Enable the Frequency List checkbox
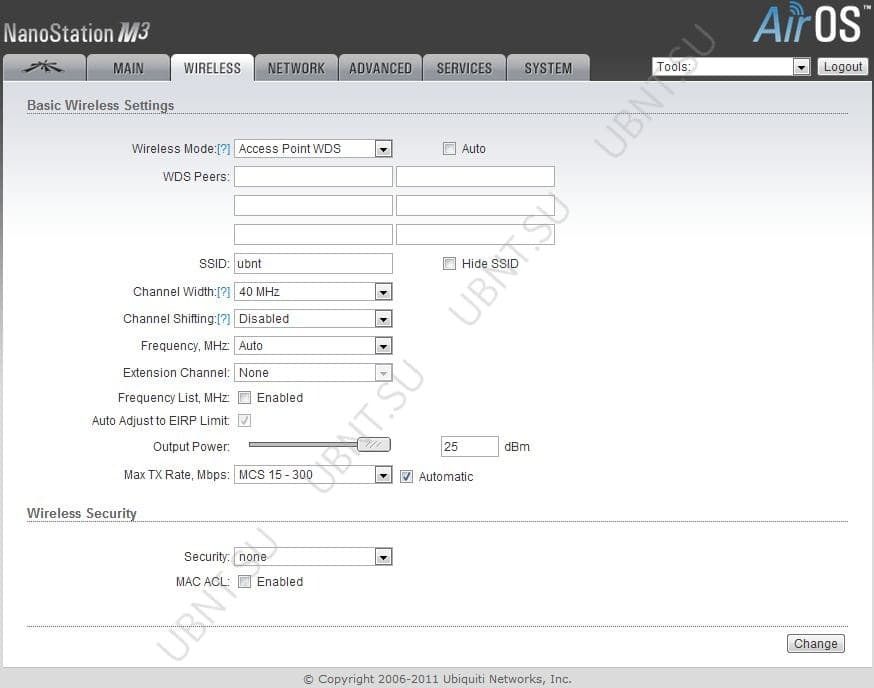Screen dimensions: 874x688 coord(244,398)
